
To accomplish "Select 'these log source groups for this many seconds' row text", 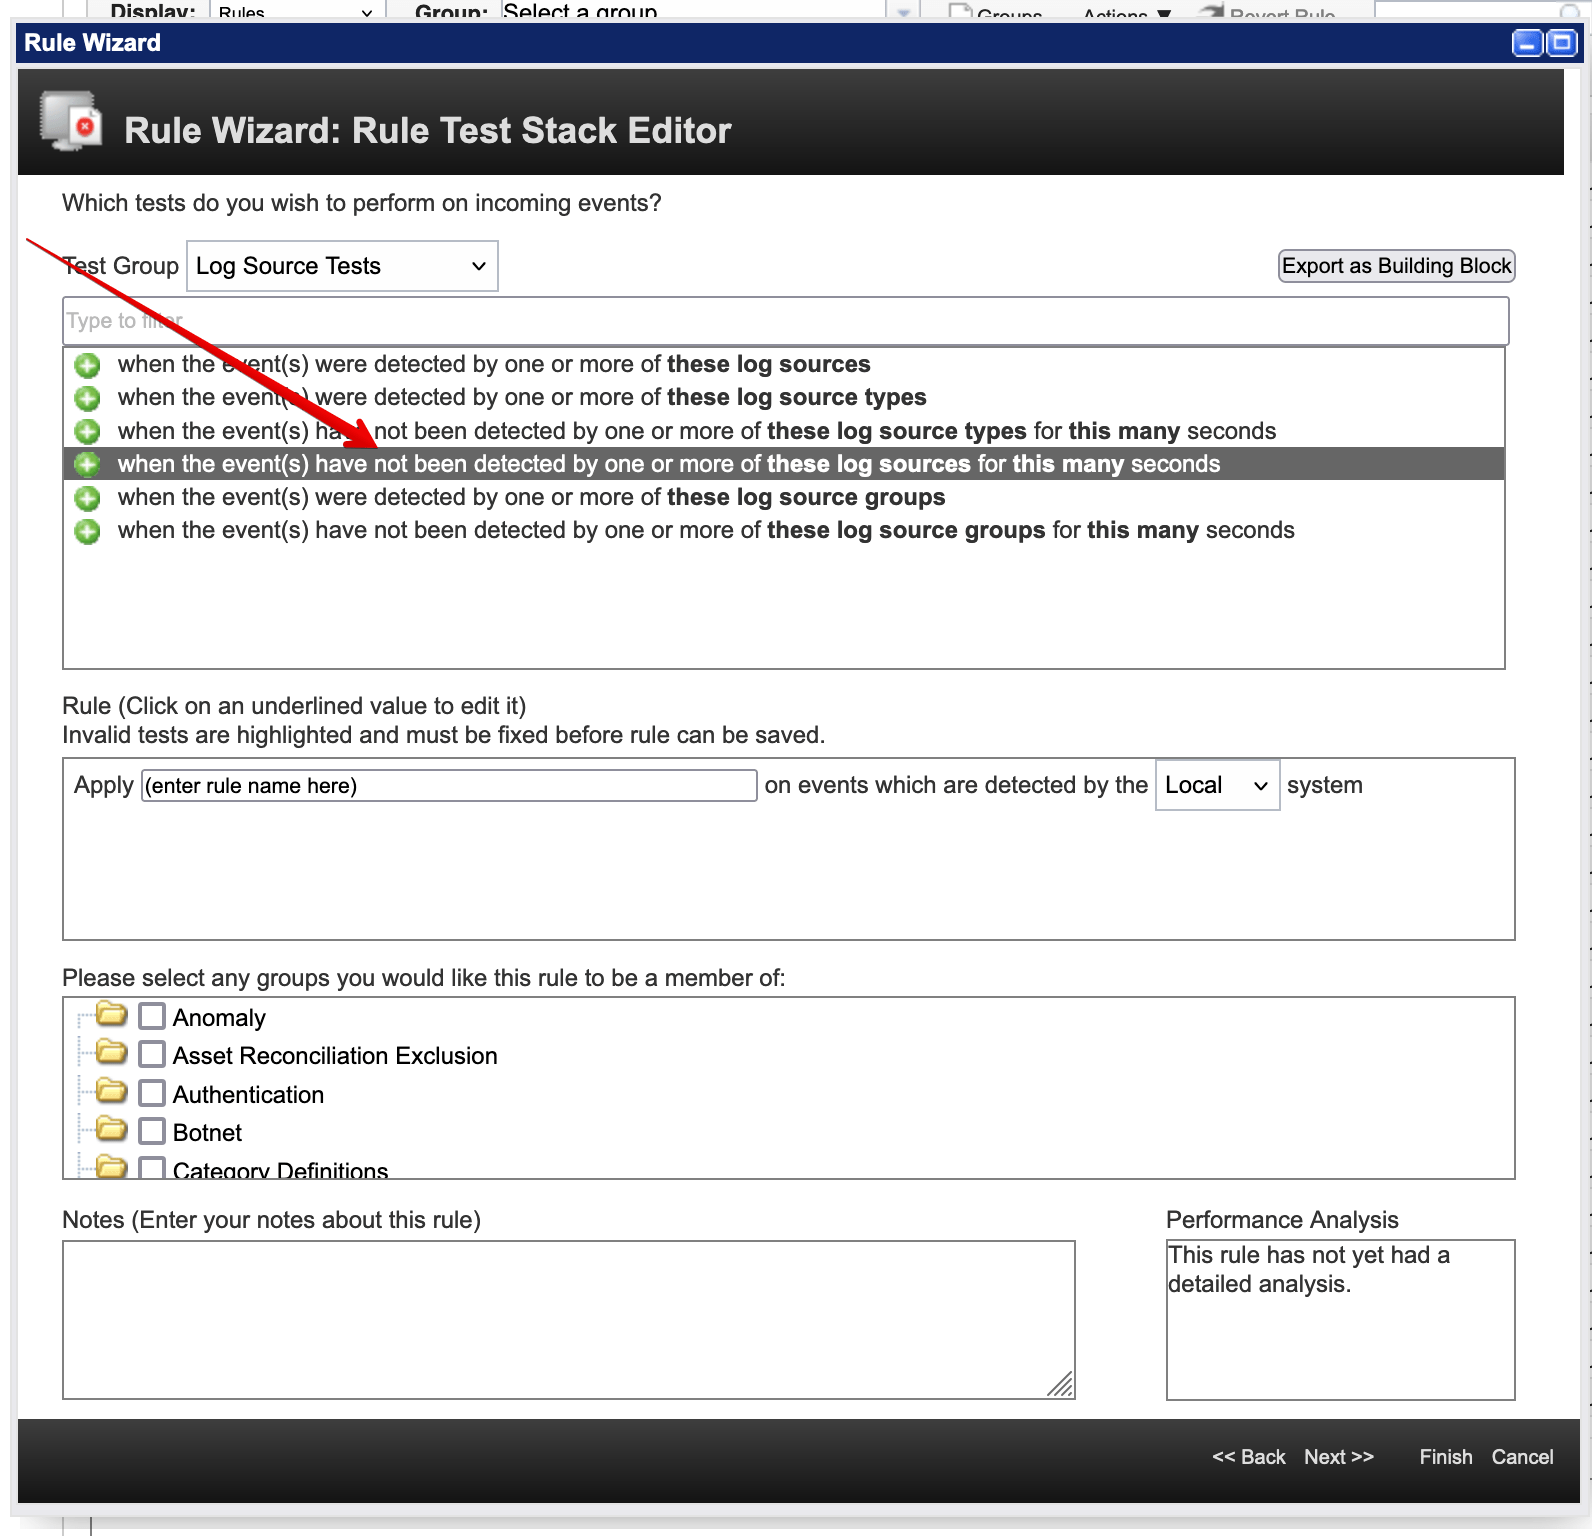I will 706,530.
